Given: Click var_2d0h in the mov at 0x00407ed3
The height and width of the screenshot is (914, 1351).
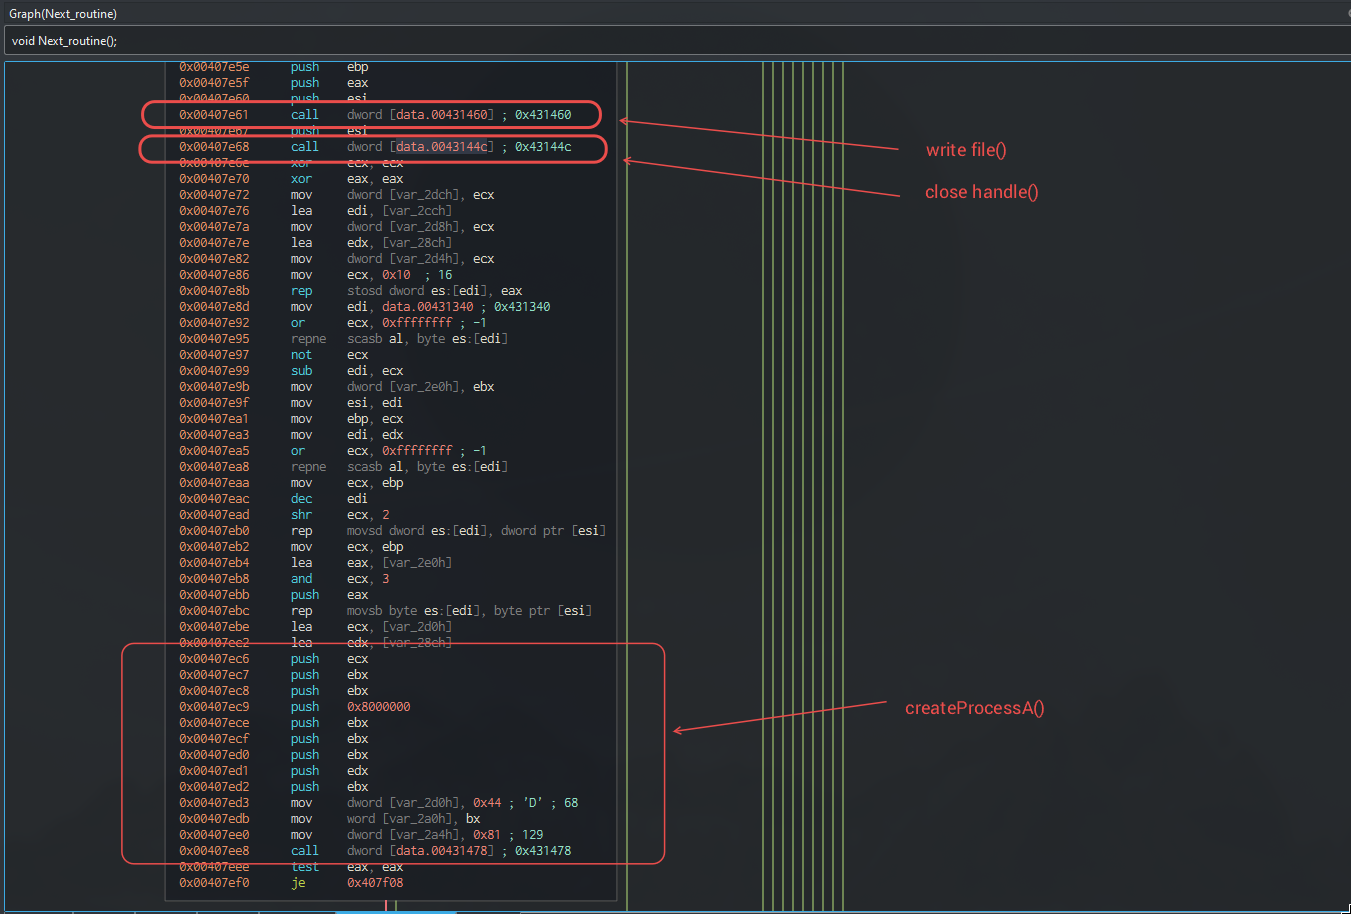Looking at the screenshot, I should [x=425, y=803].
